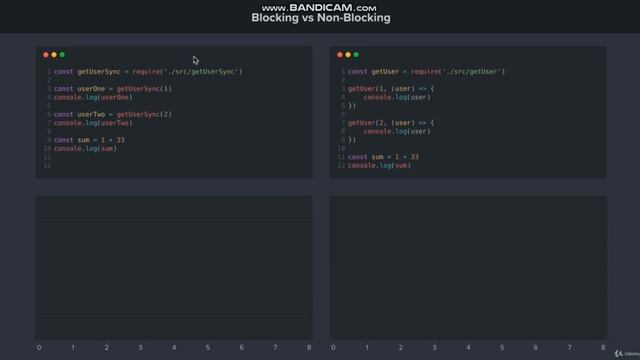Image resolution: width=640 pixels, height=360 pixels.
Task: Click the green dot of the left code window
Action: click(x=62, y=55)
